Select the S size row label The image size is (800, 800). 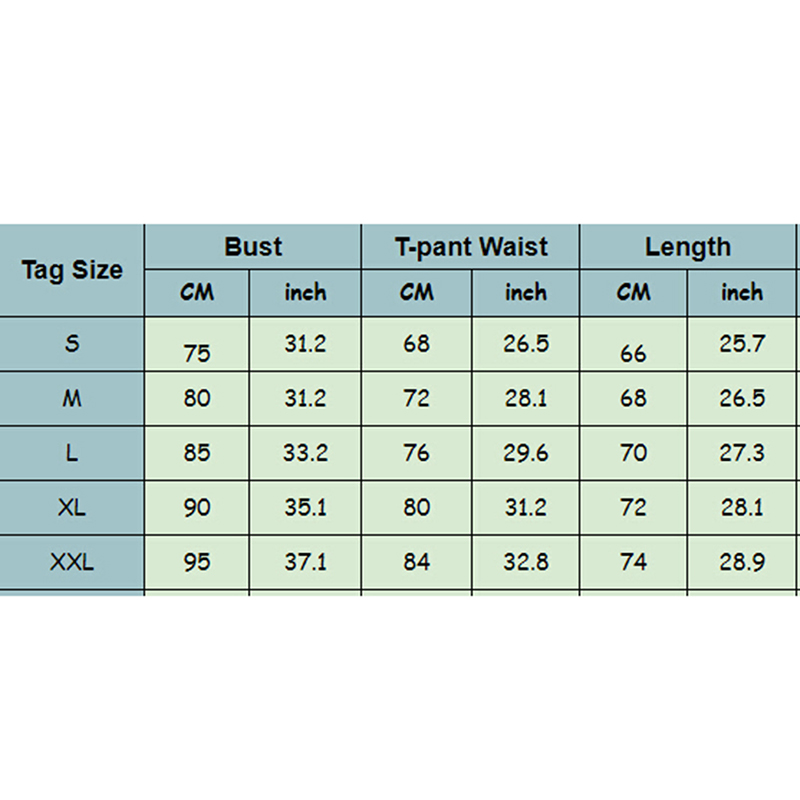[72, 344]
